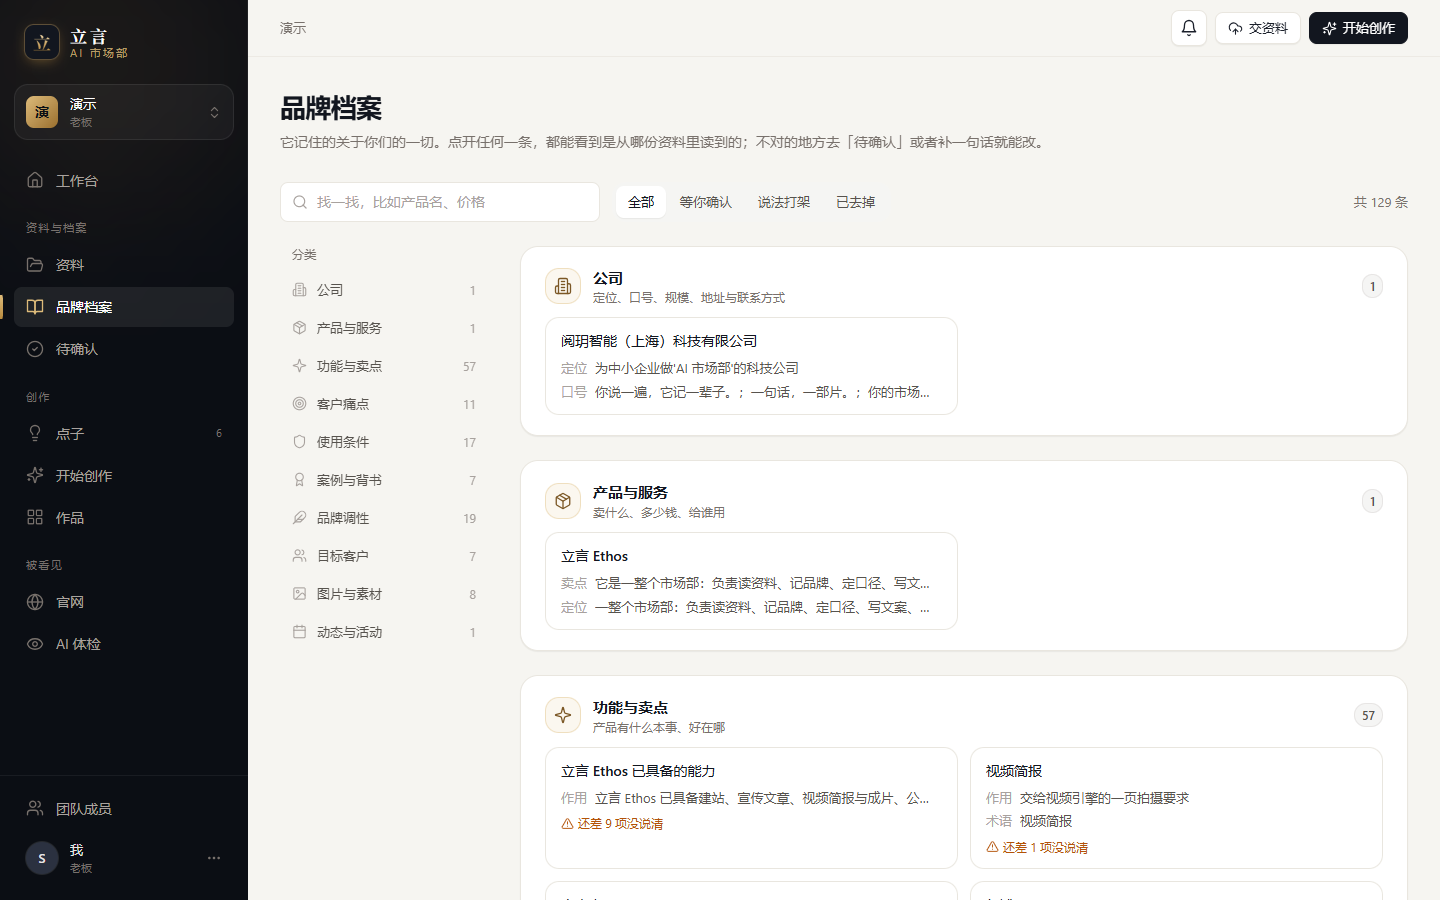The height and width of the screenshot is (900, 1440).
Task: Open the 阅玥智能（上海）科技有限公司 card
Action: (751, 366)
